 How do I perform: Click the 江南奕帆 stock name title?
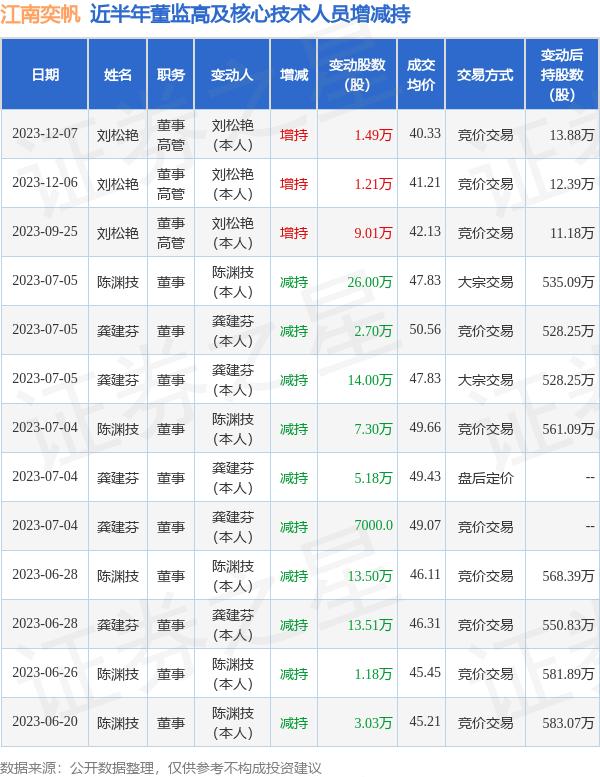coord(40,14)
